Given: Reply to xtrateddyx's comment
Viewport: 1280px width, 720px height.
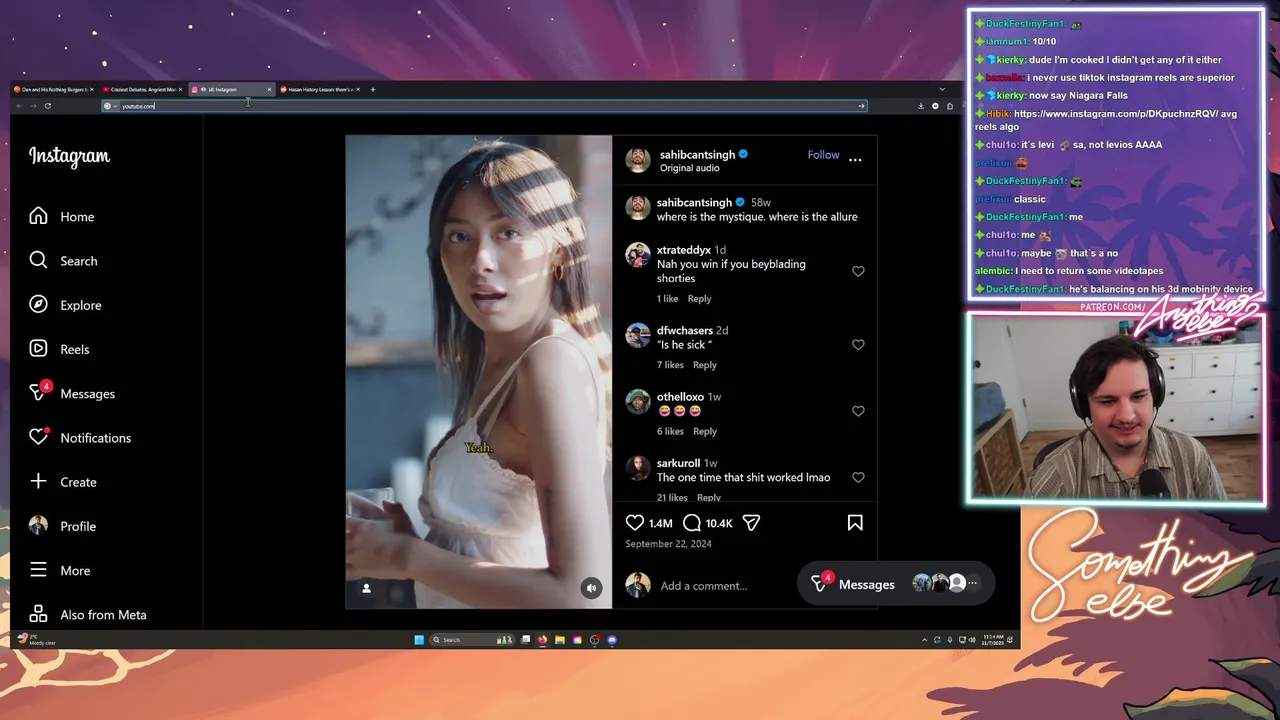Looking at the screenshot, I should pos(699,298).
